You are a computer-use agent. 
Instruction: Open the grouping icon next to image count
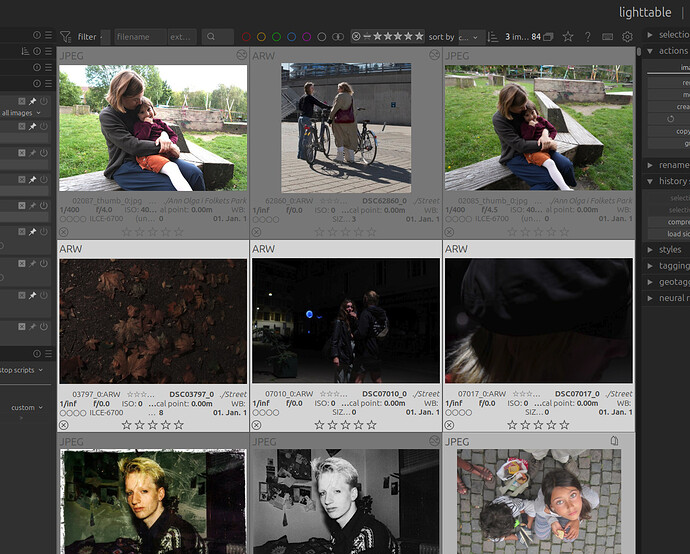(x=548, y=37)
